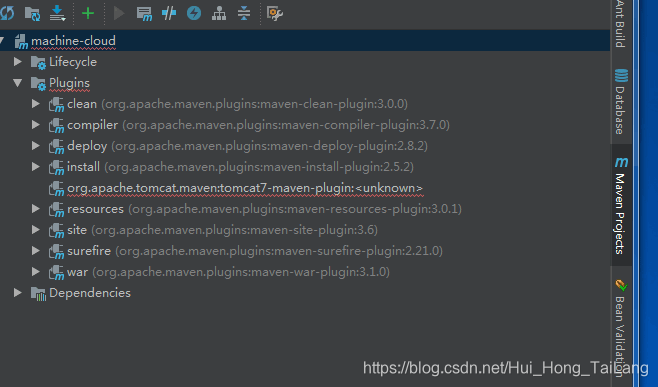Click the install plugin Maven icon

[56, 167]
